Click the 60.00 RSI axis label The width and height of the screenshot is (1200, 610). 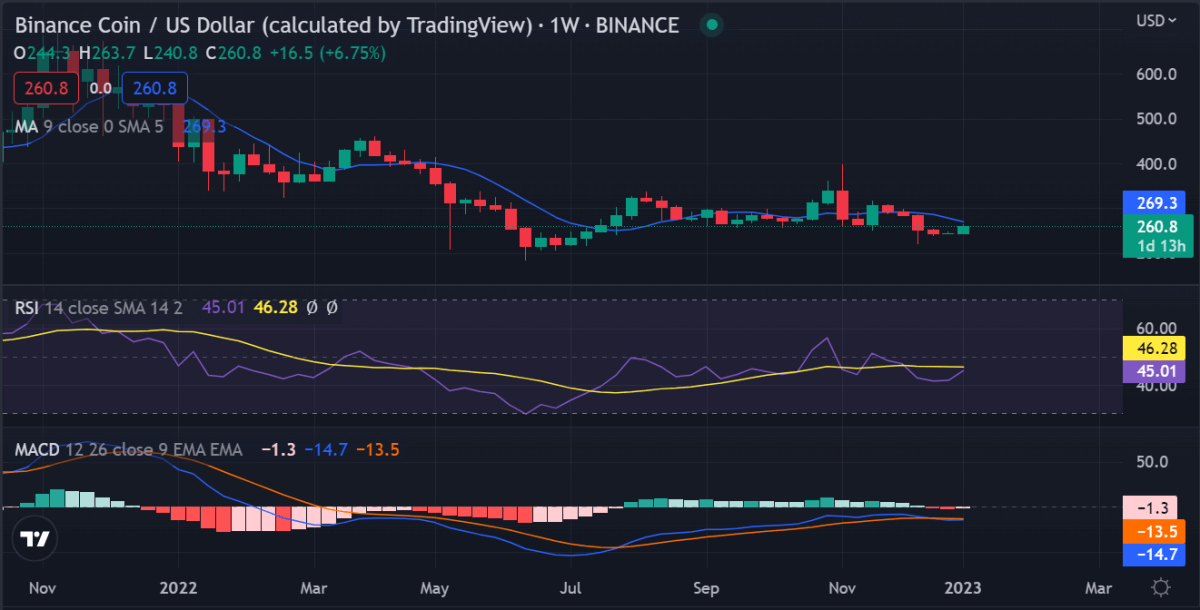[x=1154, y=328]
